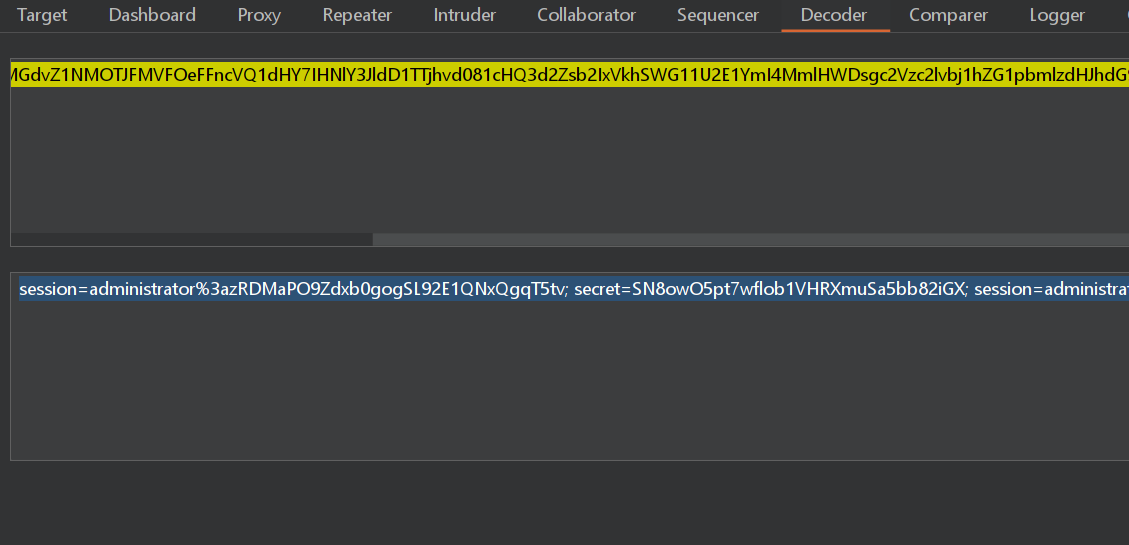Screen dimensions: 1129x545
Task: Open the Repeater tab
Action: point(357,15)
